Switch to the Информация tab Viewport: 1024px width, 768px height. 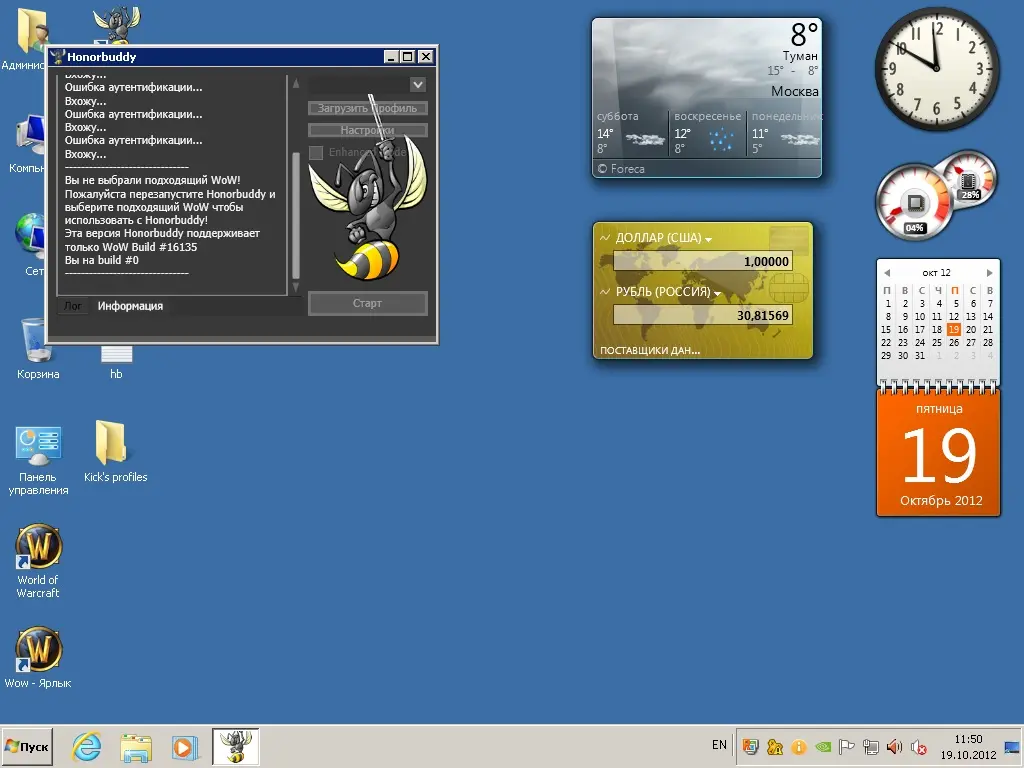[131, 306]
